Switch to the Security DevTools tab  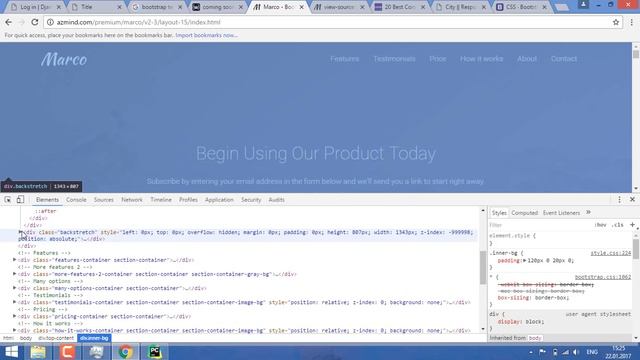[x=251, y=200]
